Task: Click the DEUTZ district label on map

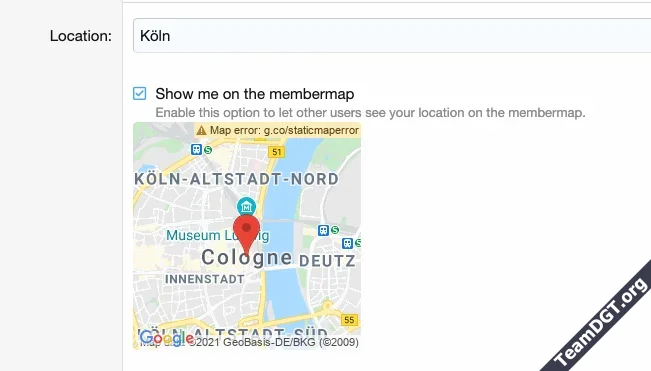Action: tap(327, 261)
